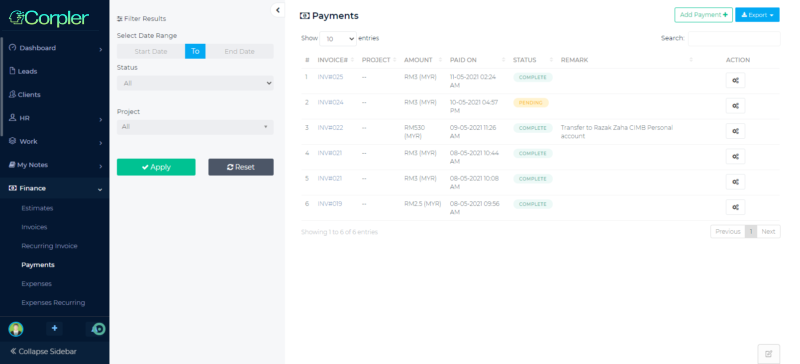
Task: Collapse the Finance menu
Action: 55,188
